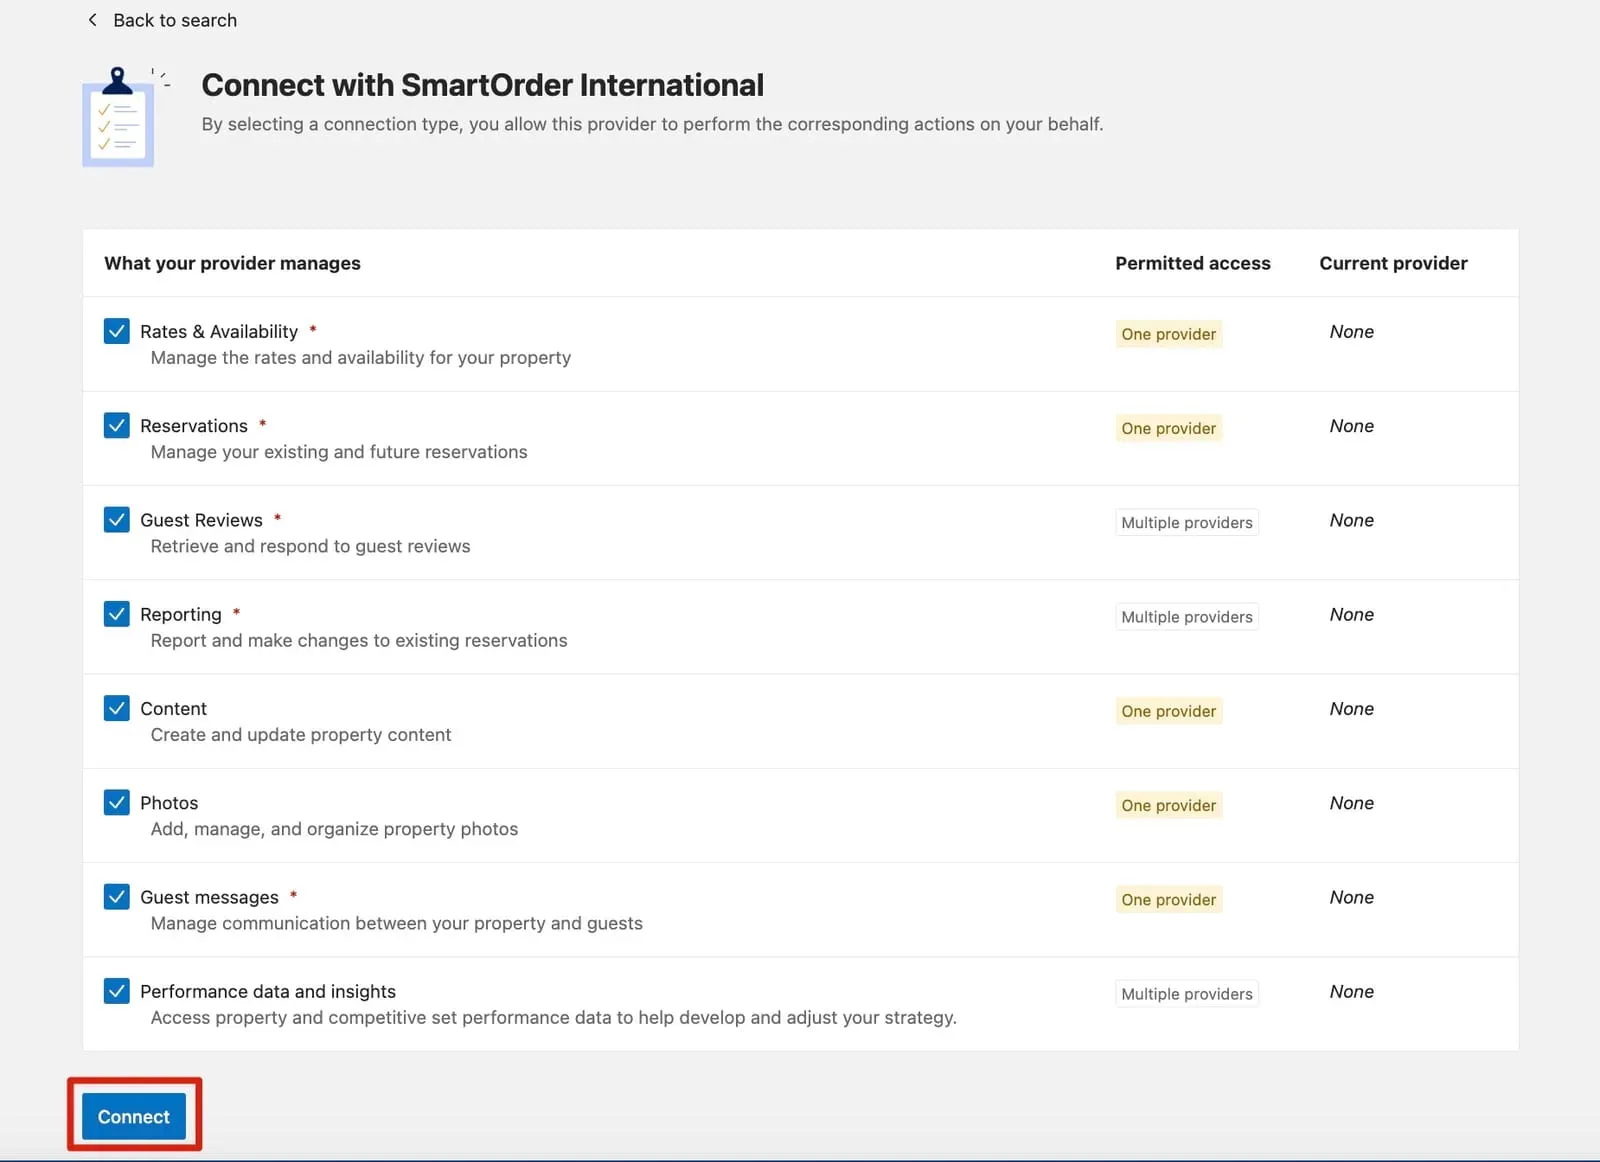The width and height of the screenshot is (1600, 1162).
Task: Uncheck the Guest messages permission
Action: click(116, 896)
